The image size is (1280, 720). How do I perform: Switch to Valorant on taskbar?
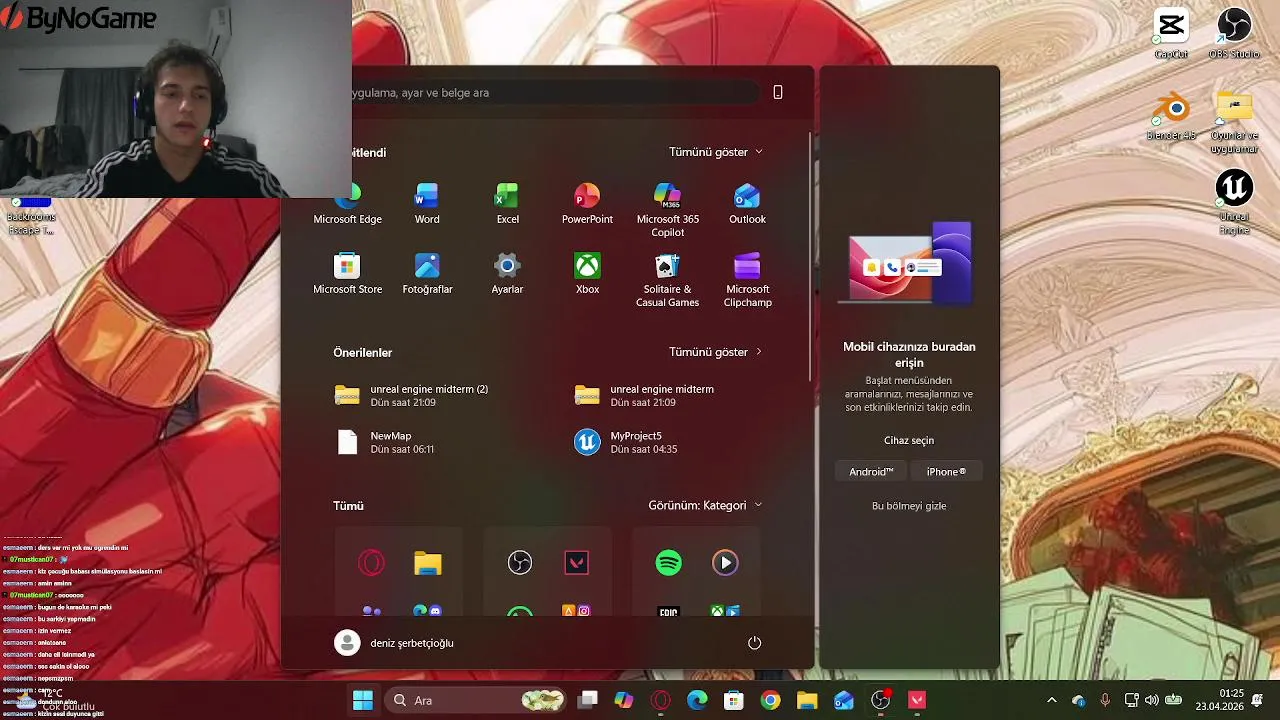917,700
